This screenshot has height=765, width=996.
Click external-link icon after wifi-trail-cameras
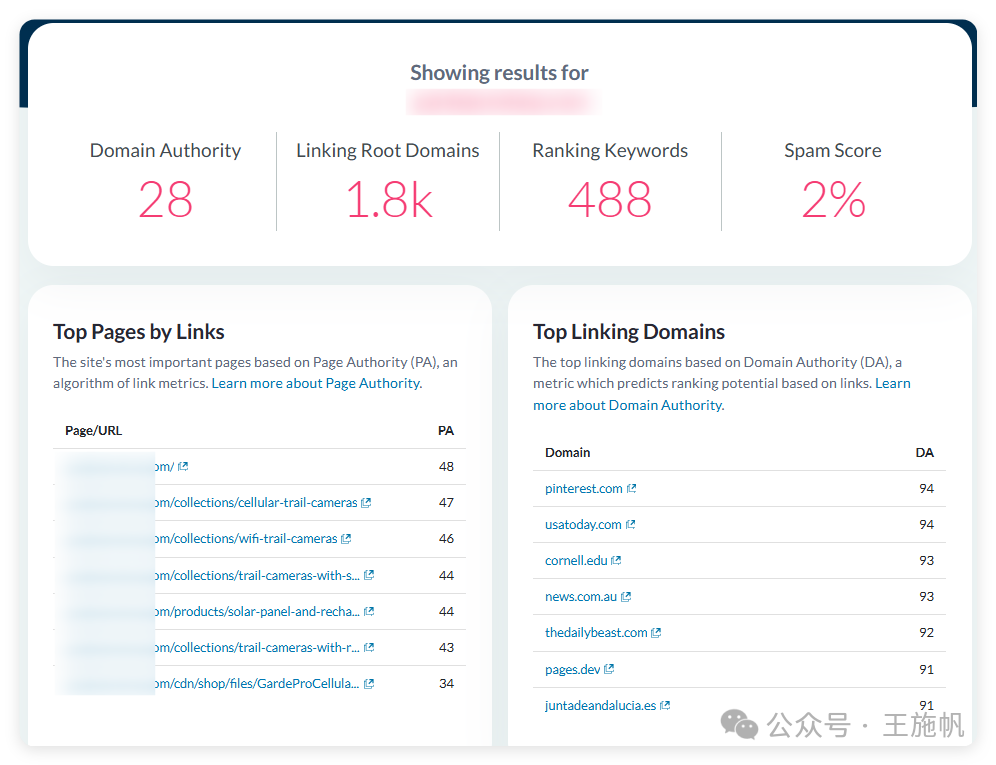coord(346,539)
